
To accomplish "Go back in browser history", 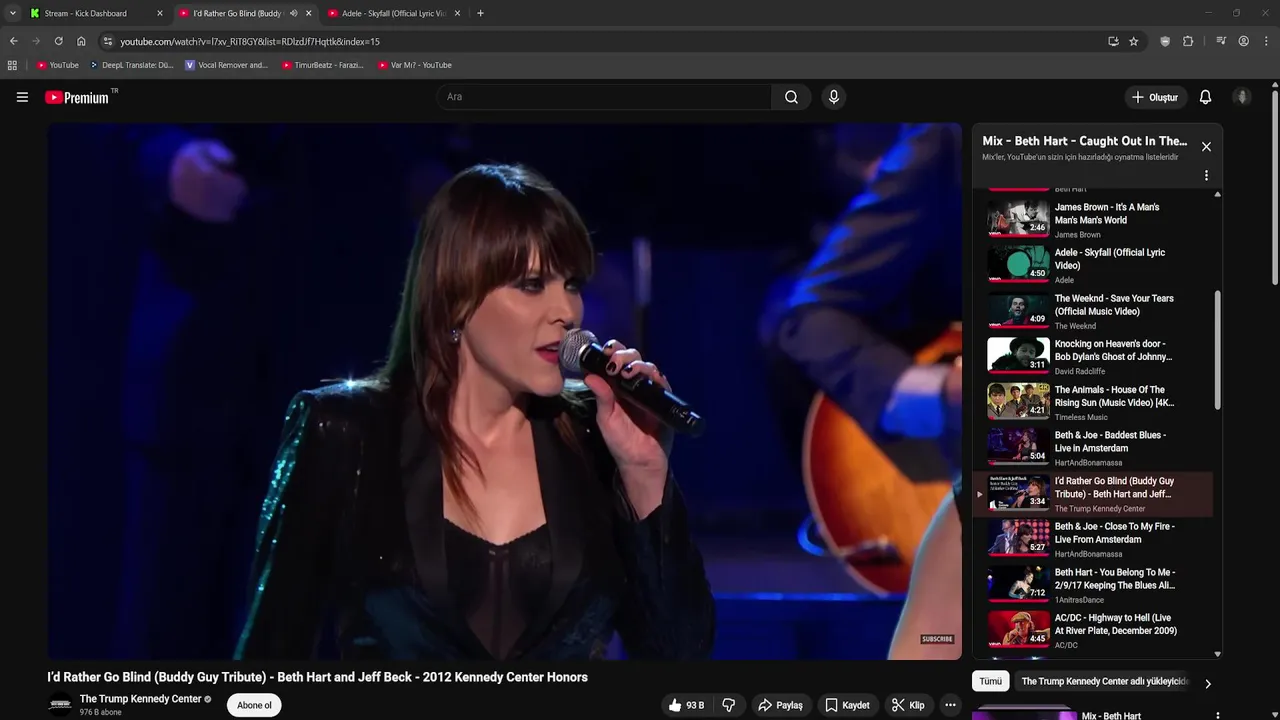I will coord(13,41).
